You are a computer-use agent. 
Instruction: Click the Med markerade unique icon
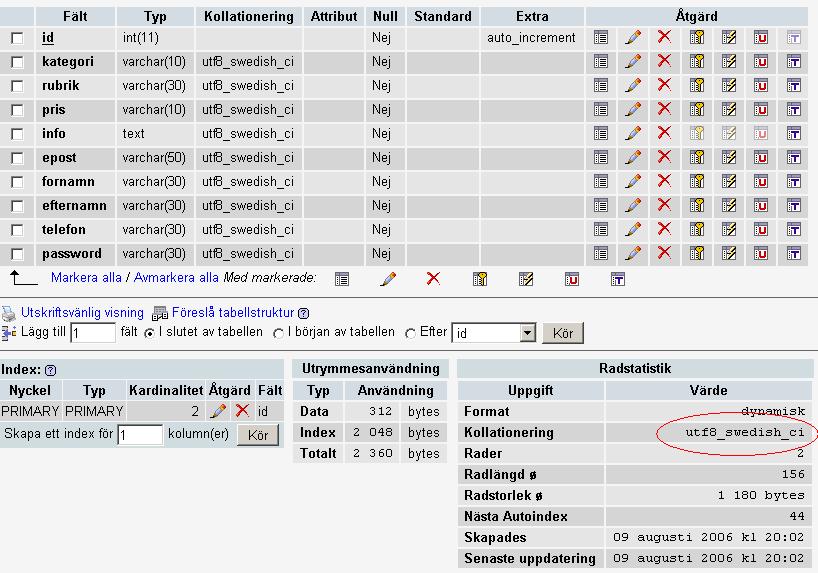[572, 279]
